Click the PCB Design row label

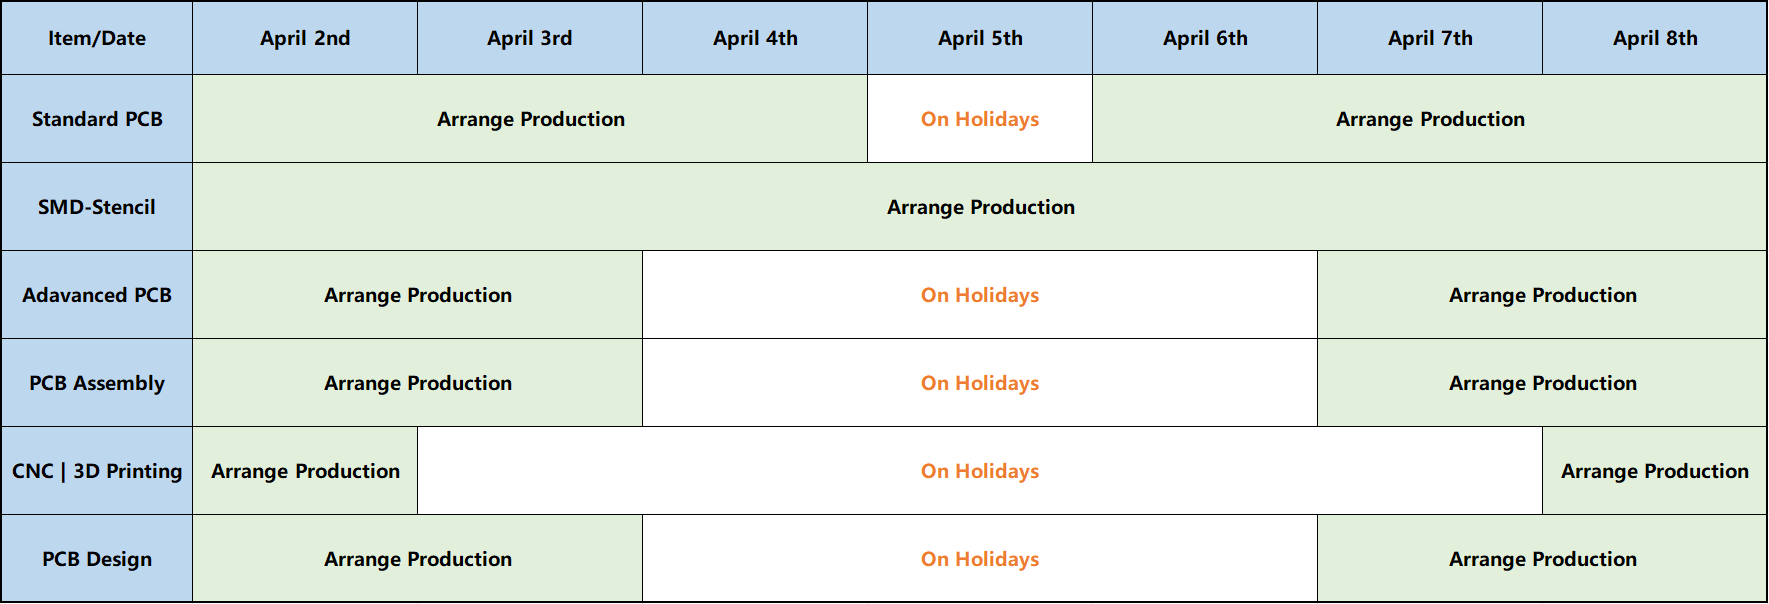[x=97, y=559]
